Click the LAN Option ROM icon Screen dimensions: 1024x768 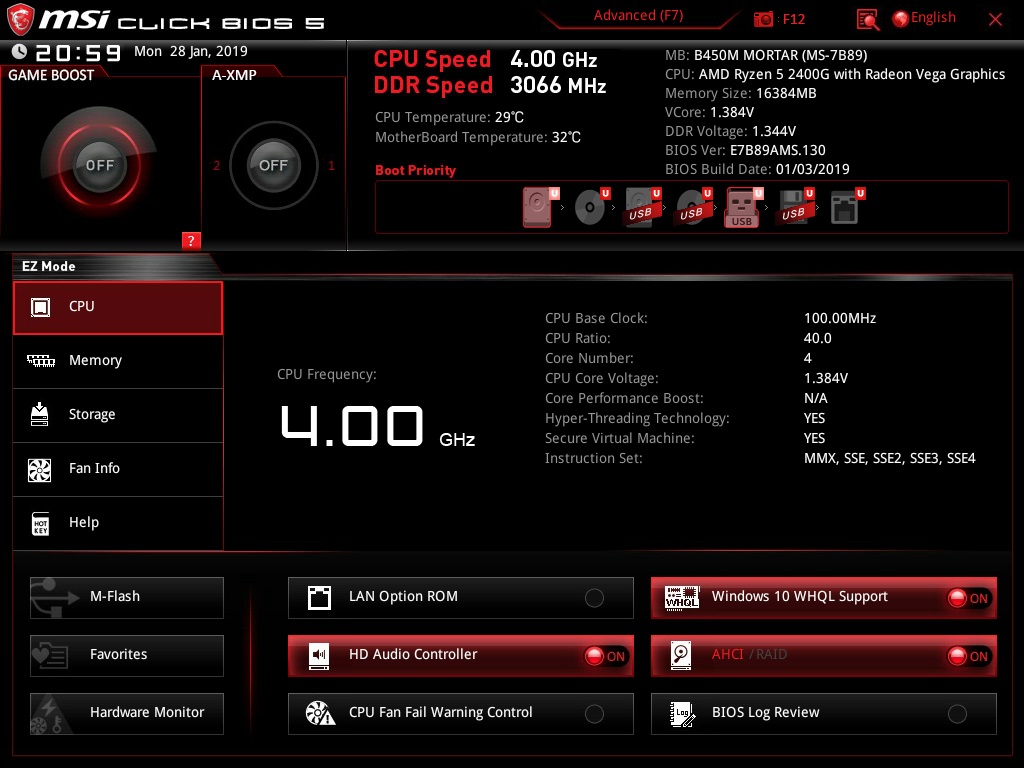coord(319,598)
